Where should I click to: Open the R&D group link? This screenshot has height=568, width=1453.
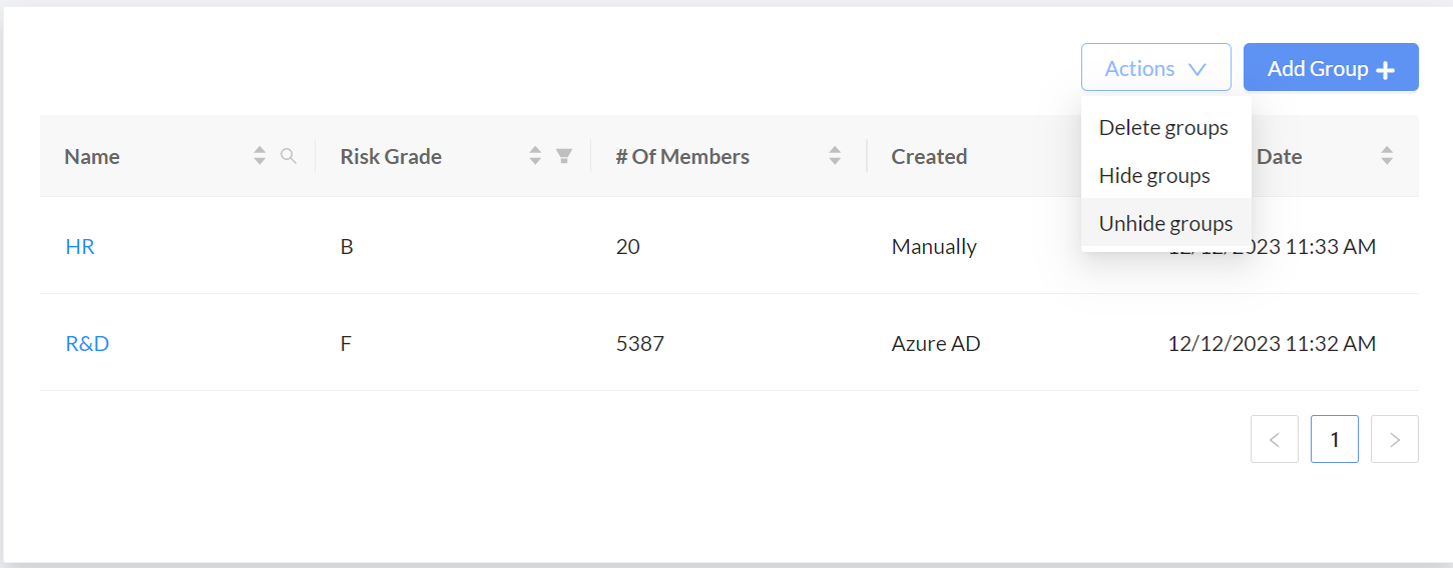pos(87,343)
